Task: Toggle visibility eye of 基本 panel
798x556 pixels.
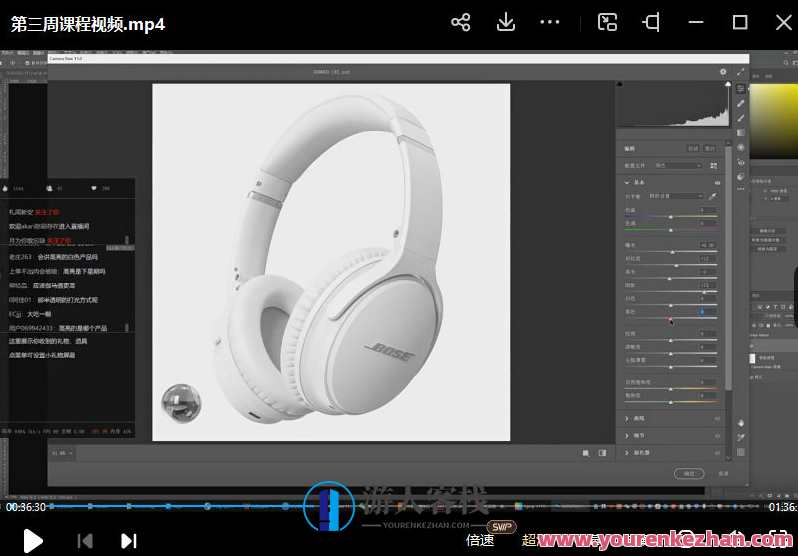Action: (717, 183)
